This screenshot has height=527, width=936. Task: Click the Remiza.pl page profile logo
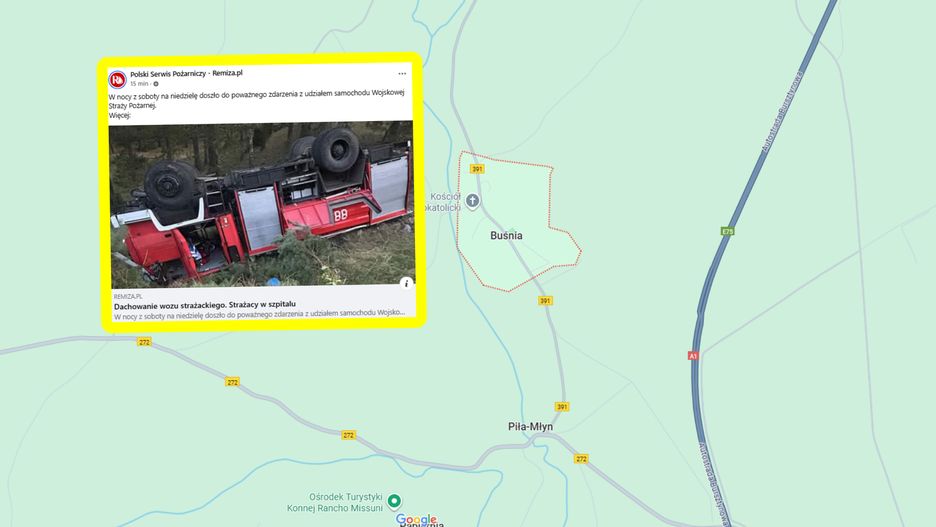pyautogui.click(x=118, y=79)
